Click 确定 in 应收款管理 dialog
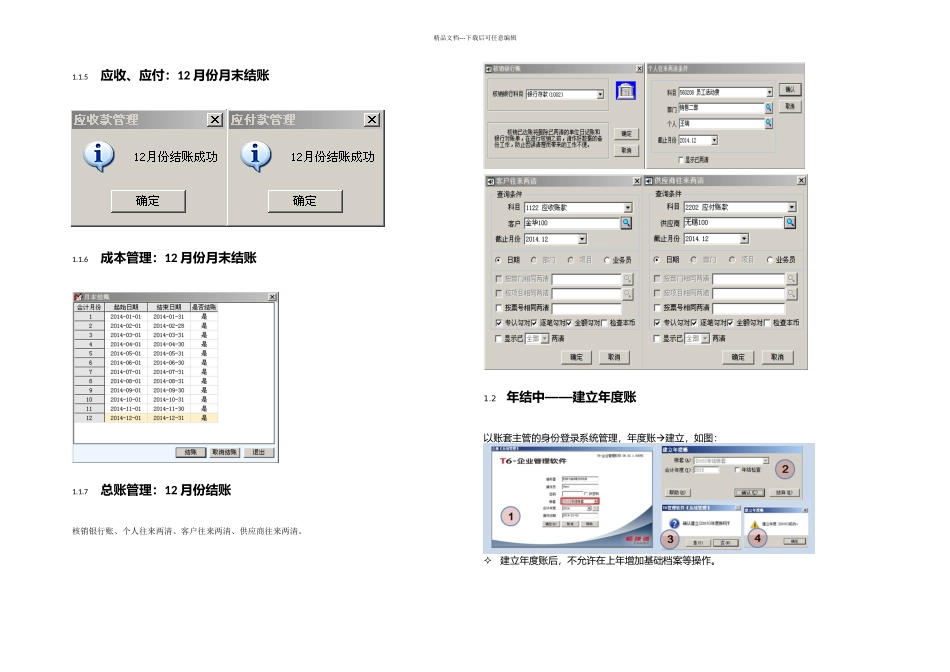The image size is (950, 672). pyautogui.click(x=148, y=201)
